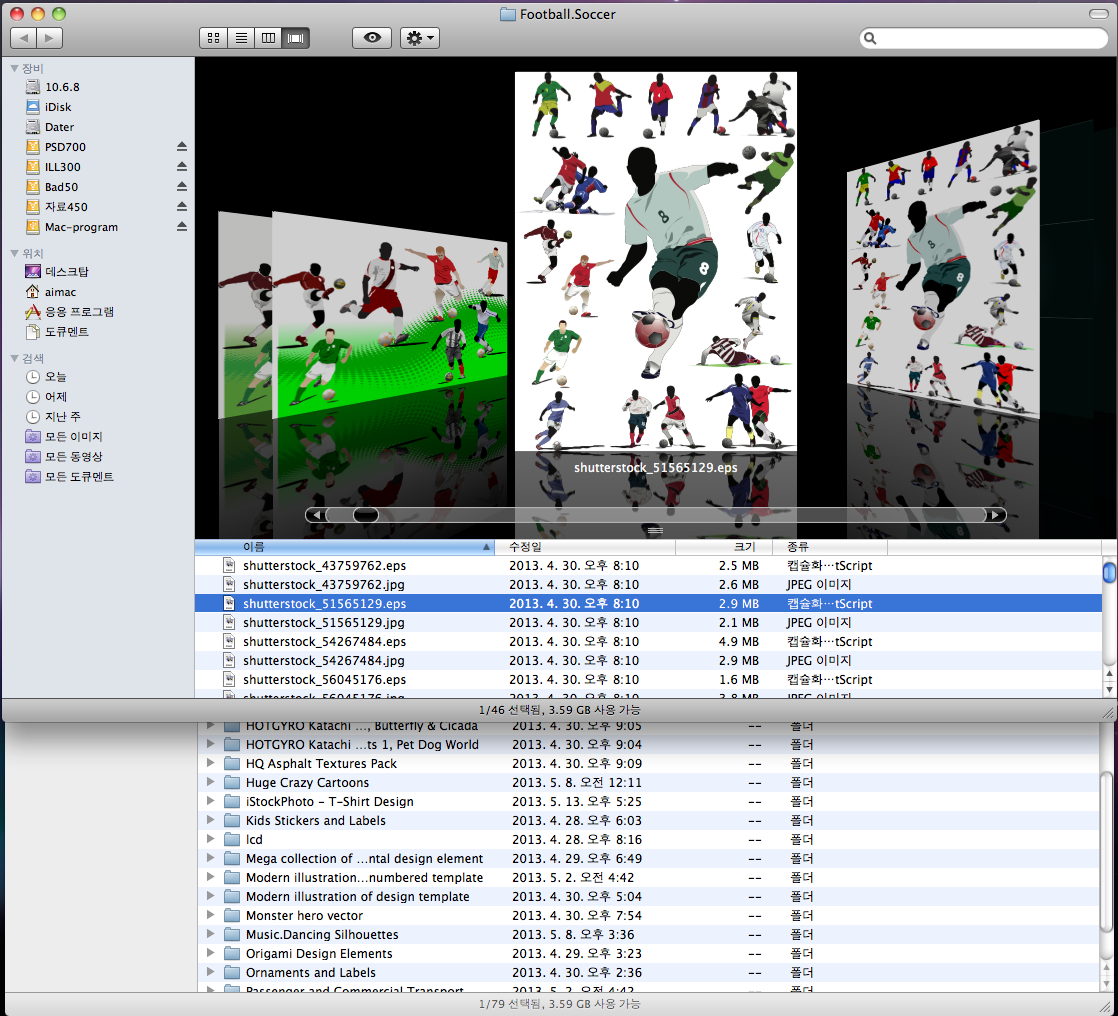Go back with the left arrow button
The height and width of the screenshot is (1016, 1118).
point(23,38)
